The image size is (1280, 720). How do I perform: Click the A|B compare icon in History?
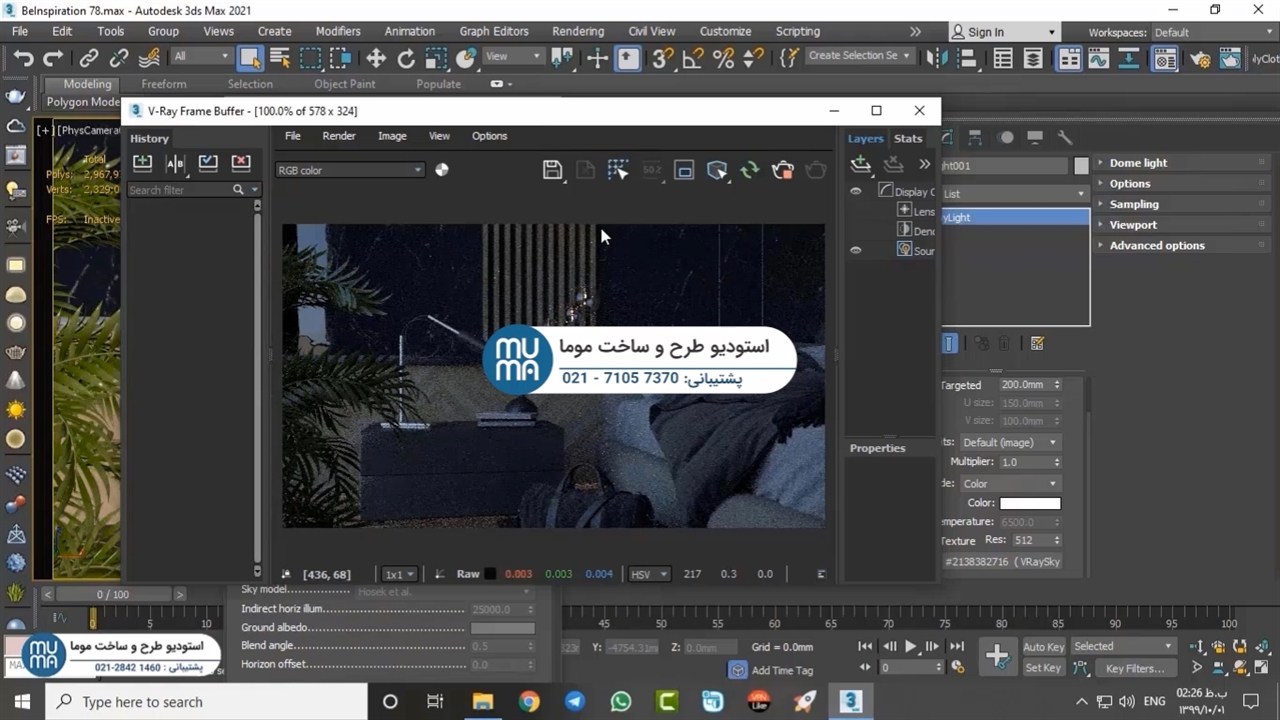pyautogui.click(x=175, y=163)
